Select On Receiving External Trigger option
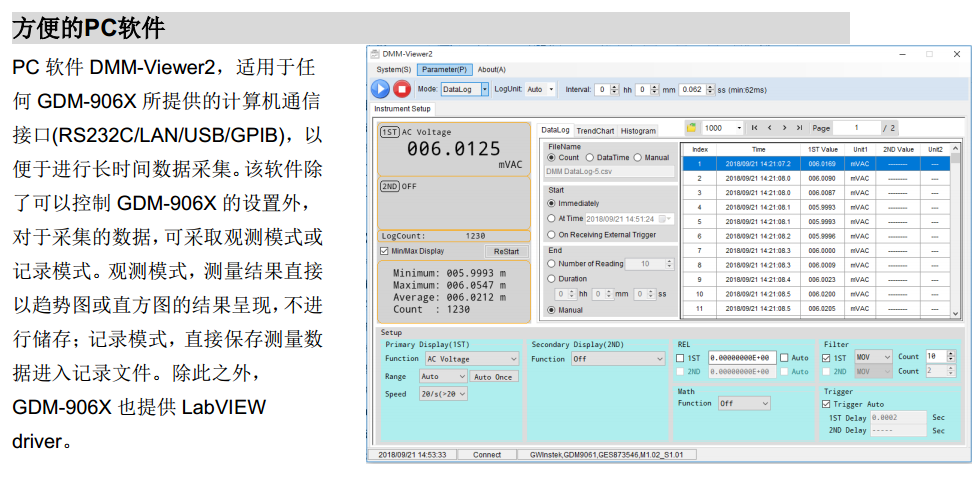980x493 pixels. 551,235
